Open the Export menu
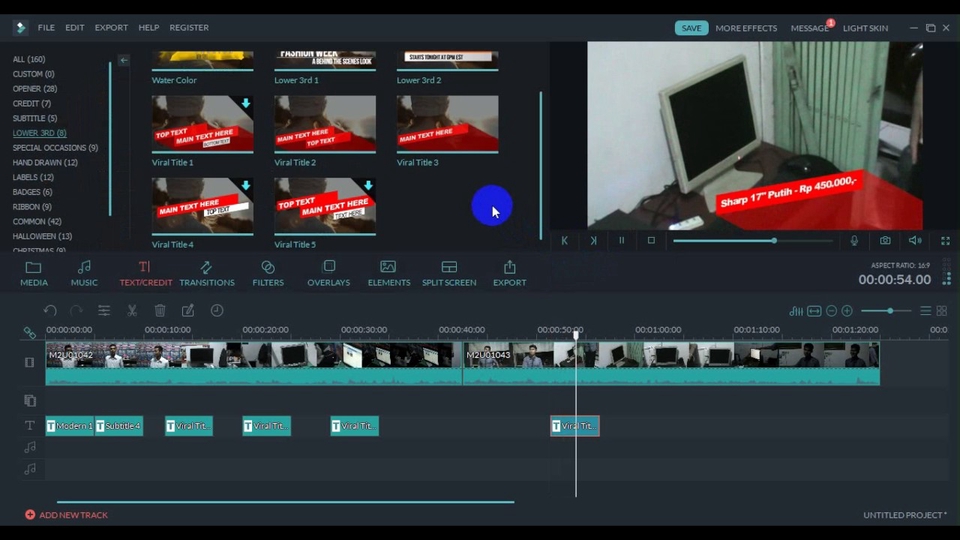 111,28
